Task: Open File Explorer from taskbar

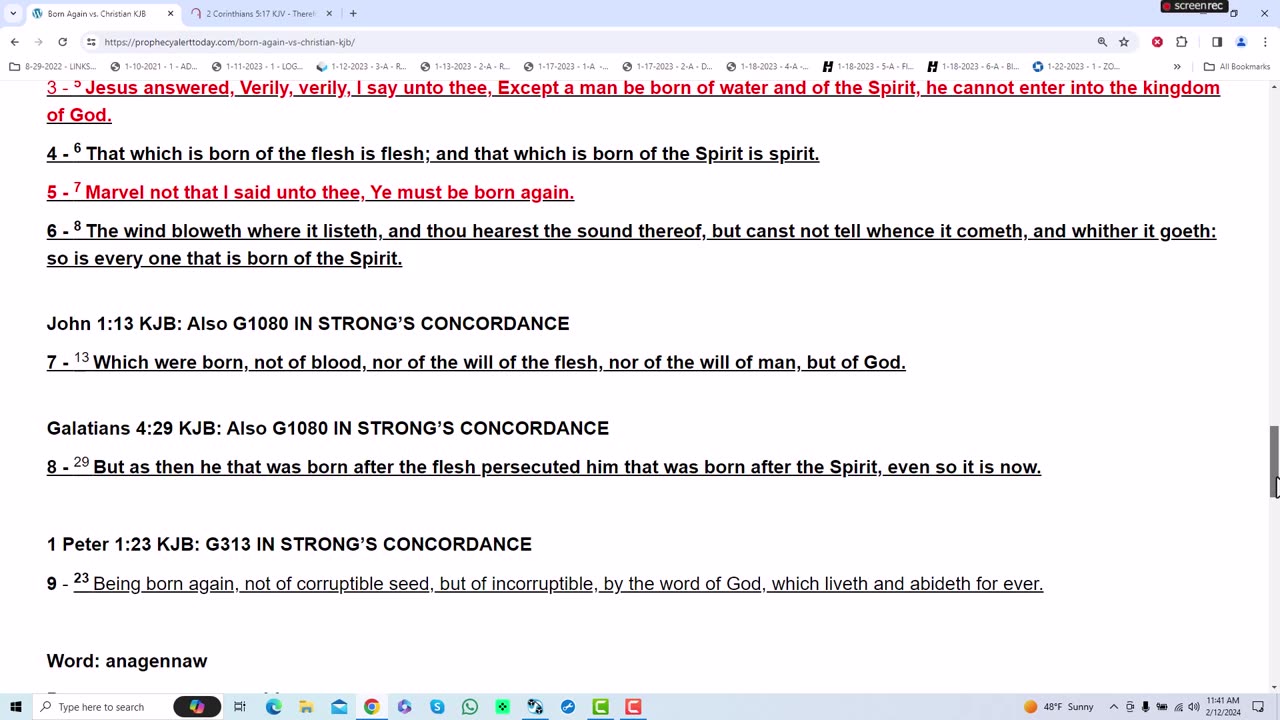Action: click(x=306, y=707)
